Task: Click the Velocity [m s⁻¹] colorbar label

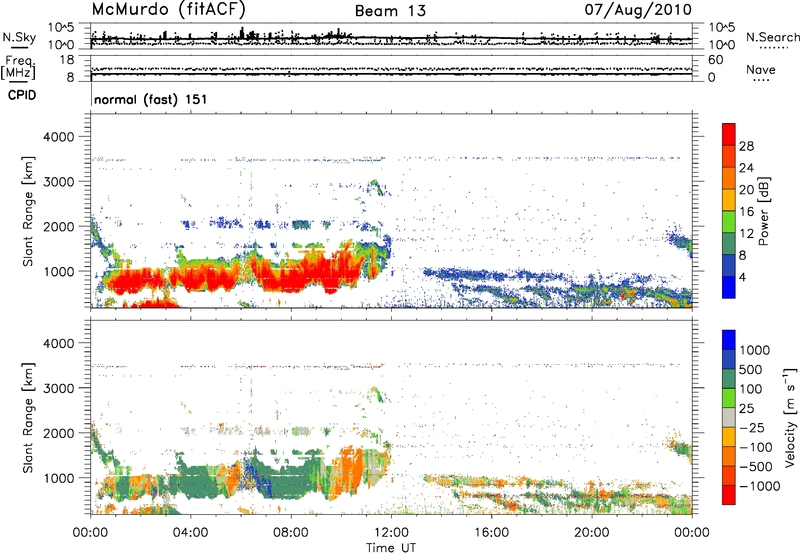Action: tap(790, 417)
